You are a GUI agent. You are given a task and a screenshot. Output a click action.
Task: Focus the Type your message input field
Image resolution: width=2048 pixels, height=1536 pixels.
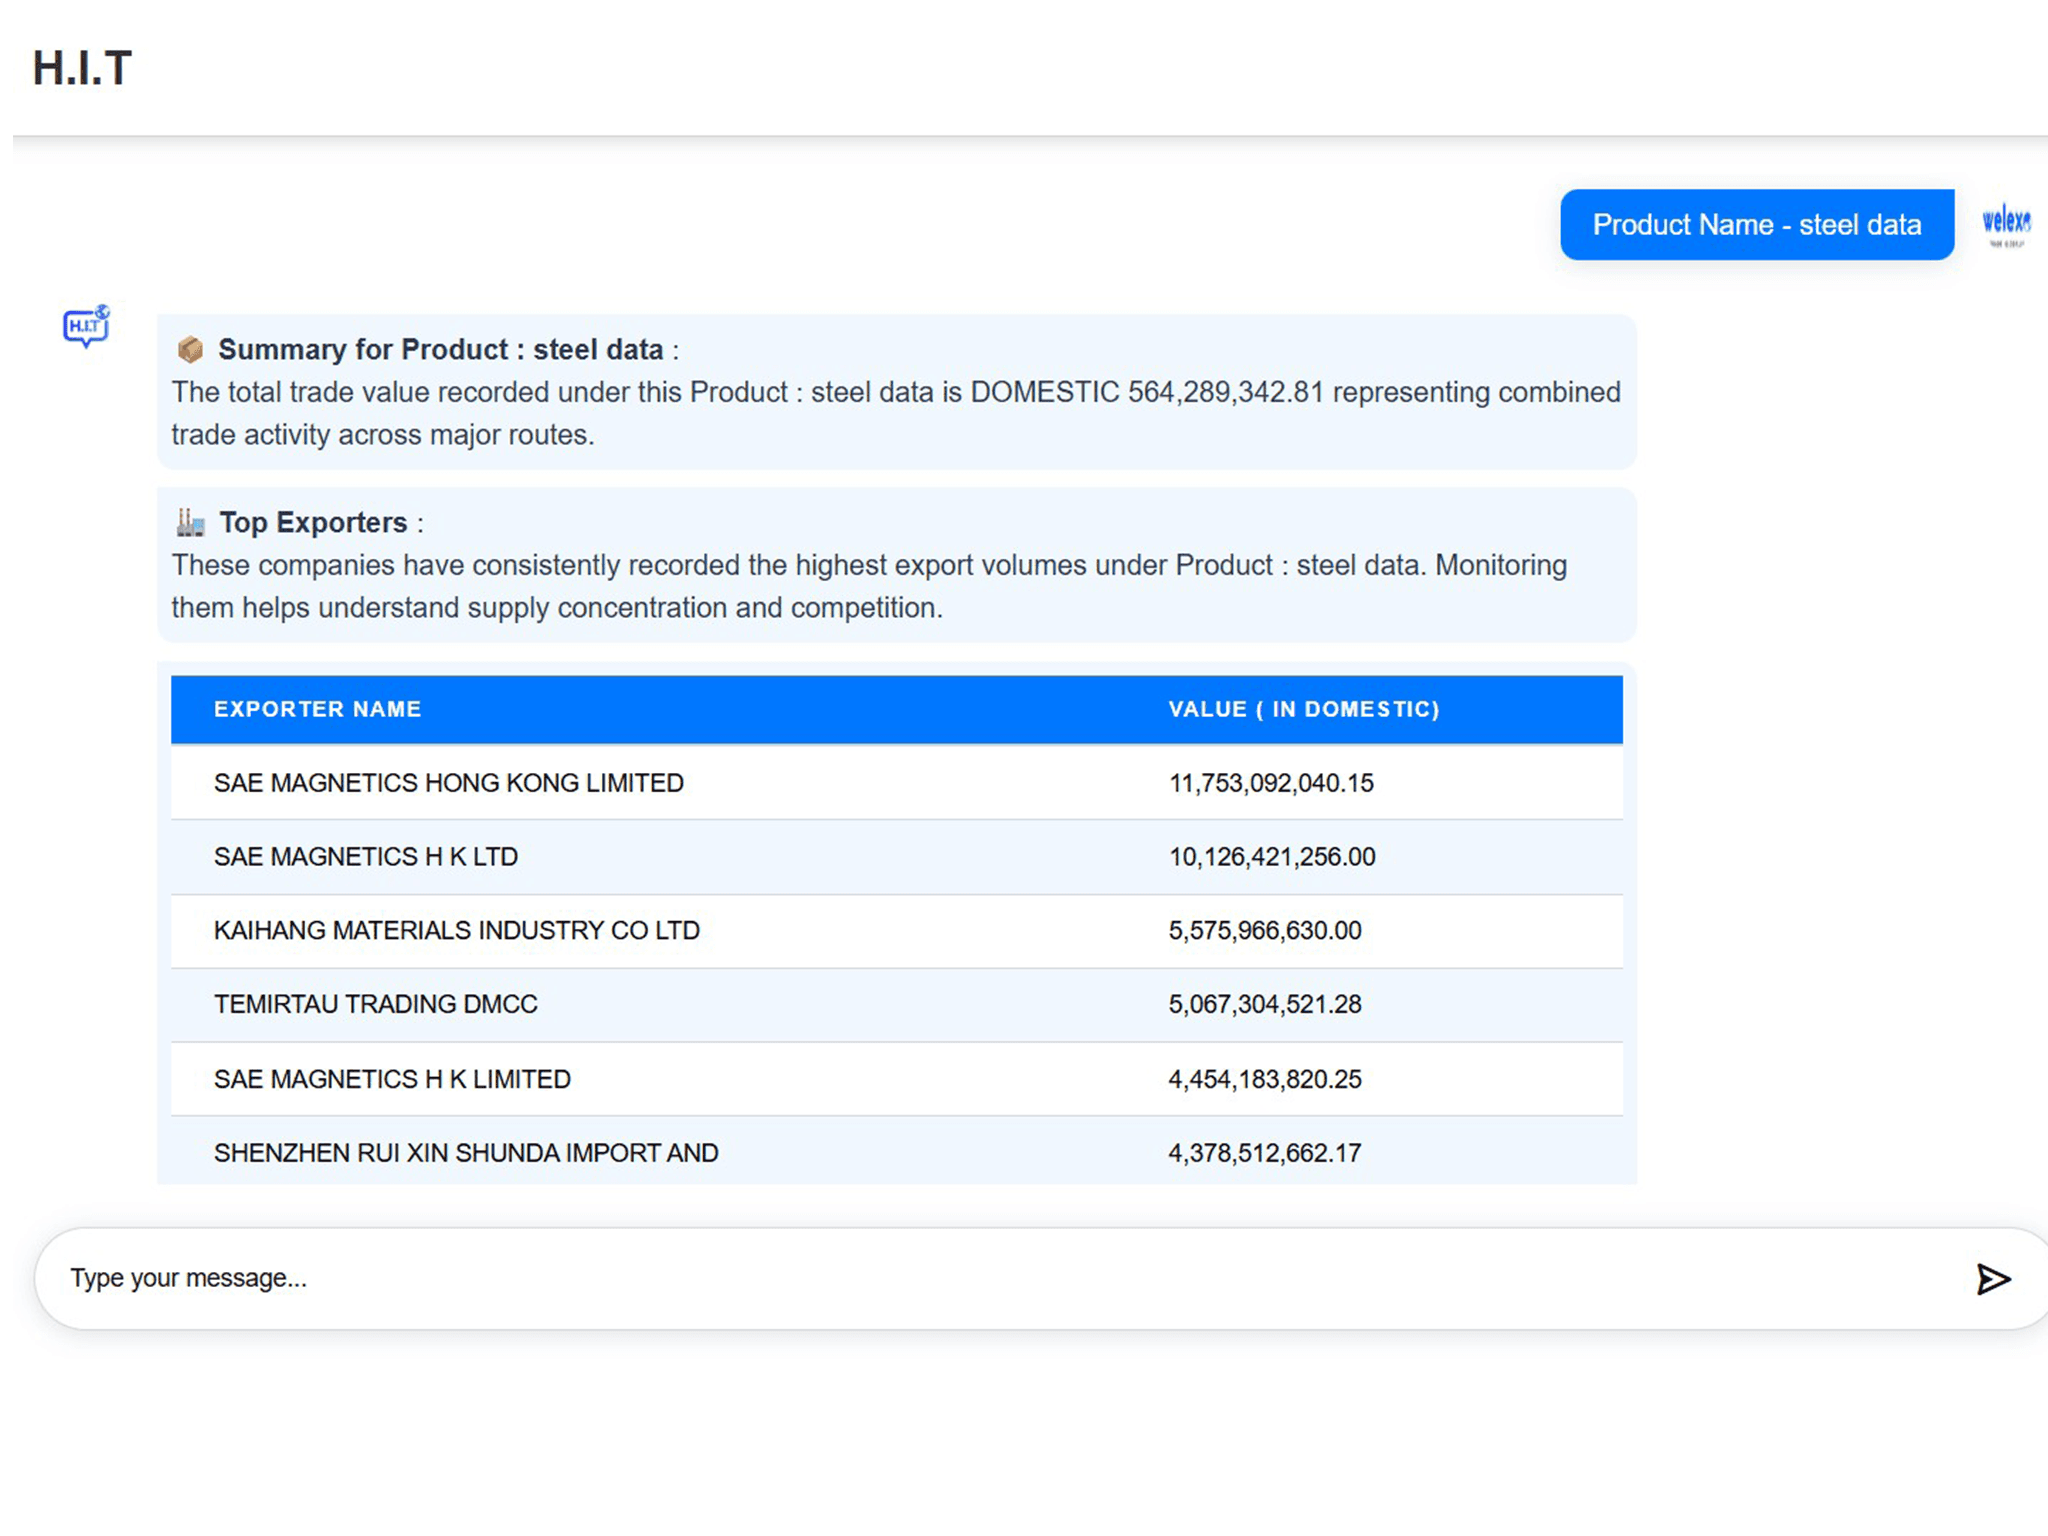coord(1000,1278)
